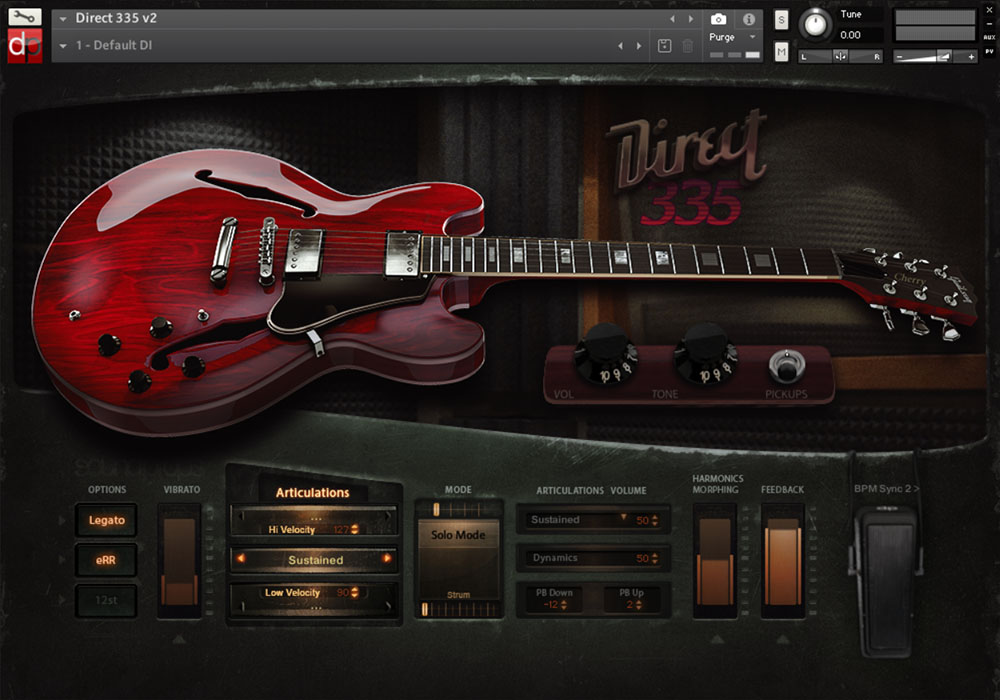The image size is (1000, 700).
Task: Click the 1 - Default DI snapshot name
Action: tap(114, 45)
